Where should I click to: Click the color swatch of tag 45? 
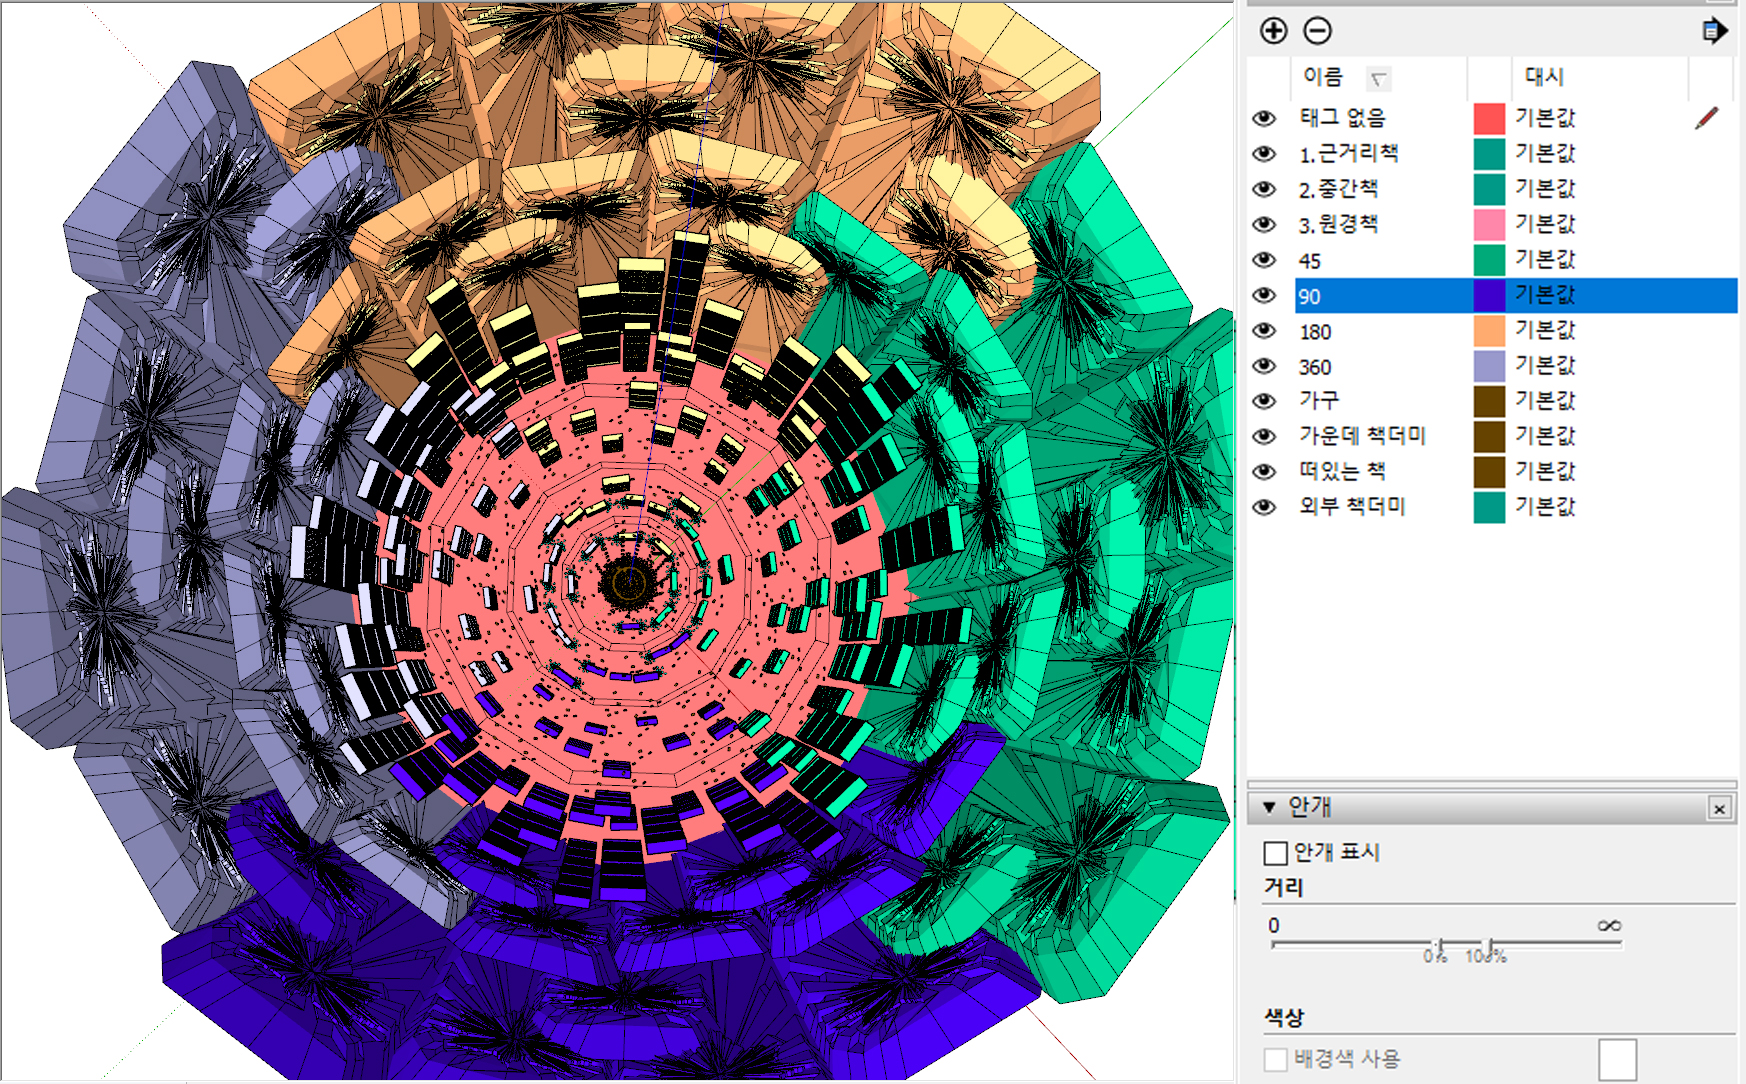(x=1489, y=260)
